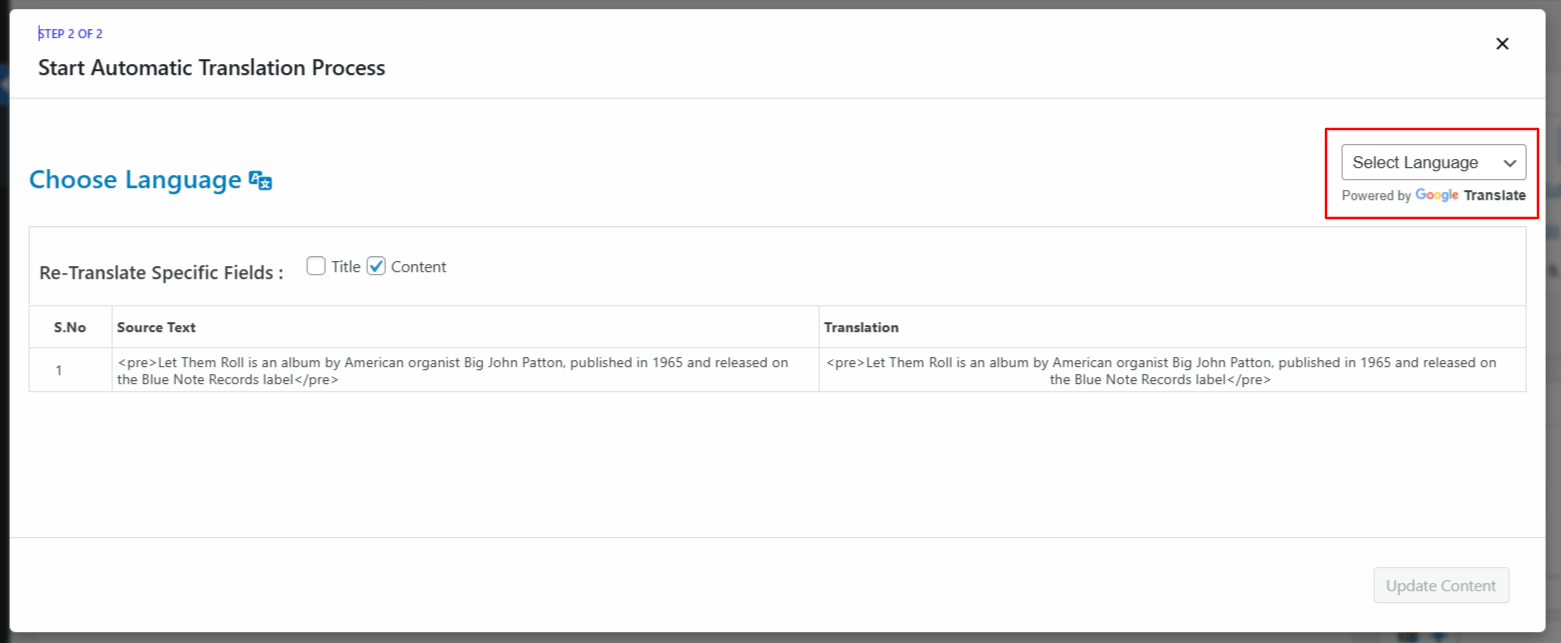Image resolution: width=1561 pixels, height=643 pixels.
Task: Click the bold Translate text beside Google
Action: tap(1495, 196)
